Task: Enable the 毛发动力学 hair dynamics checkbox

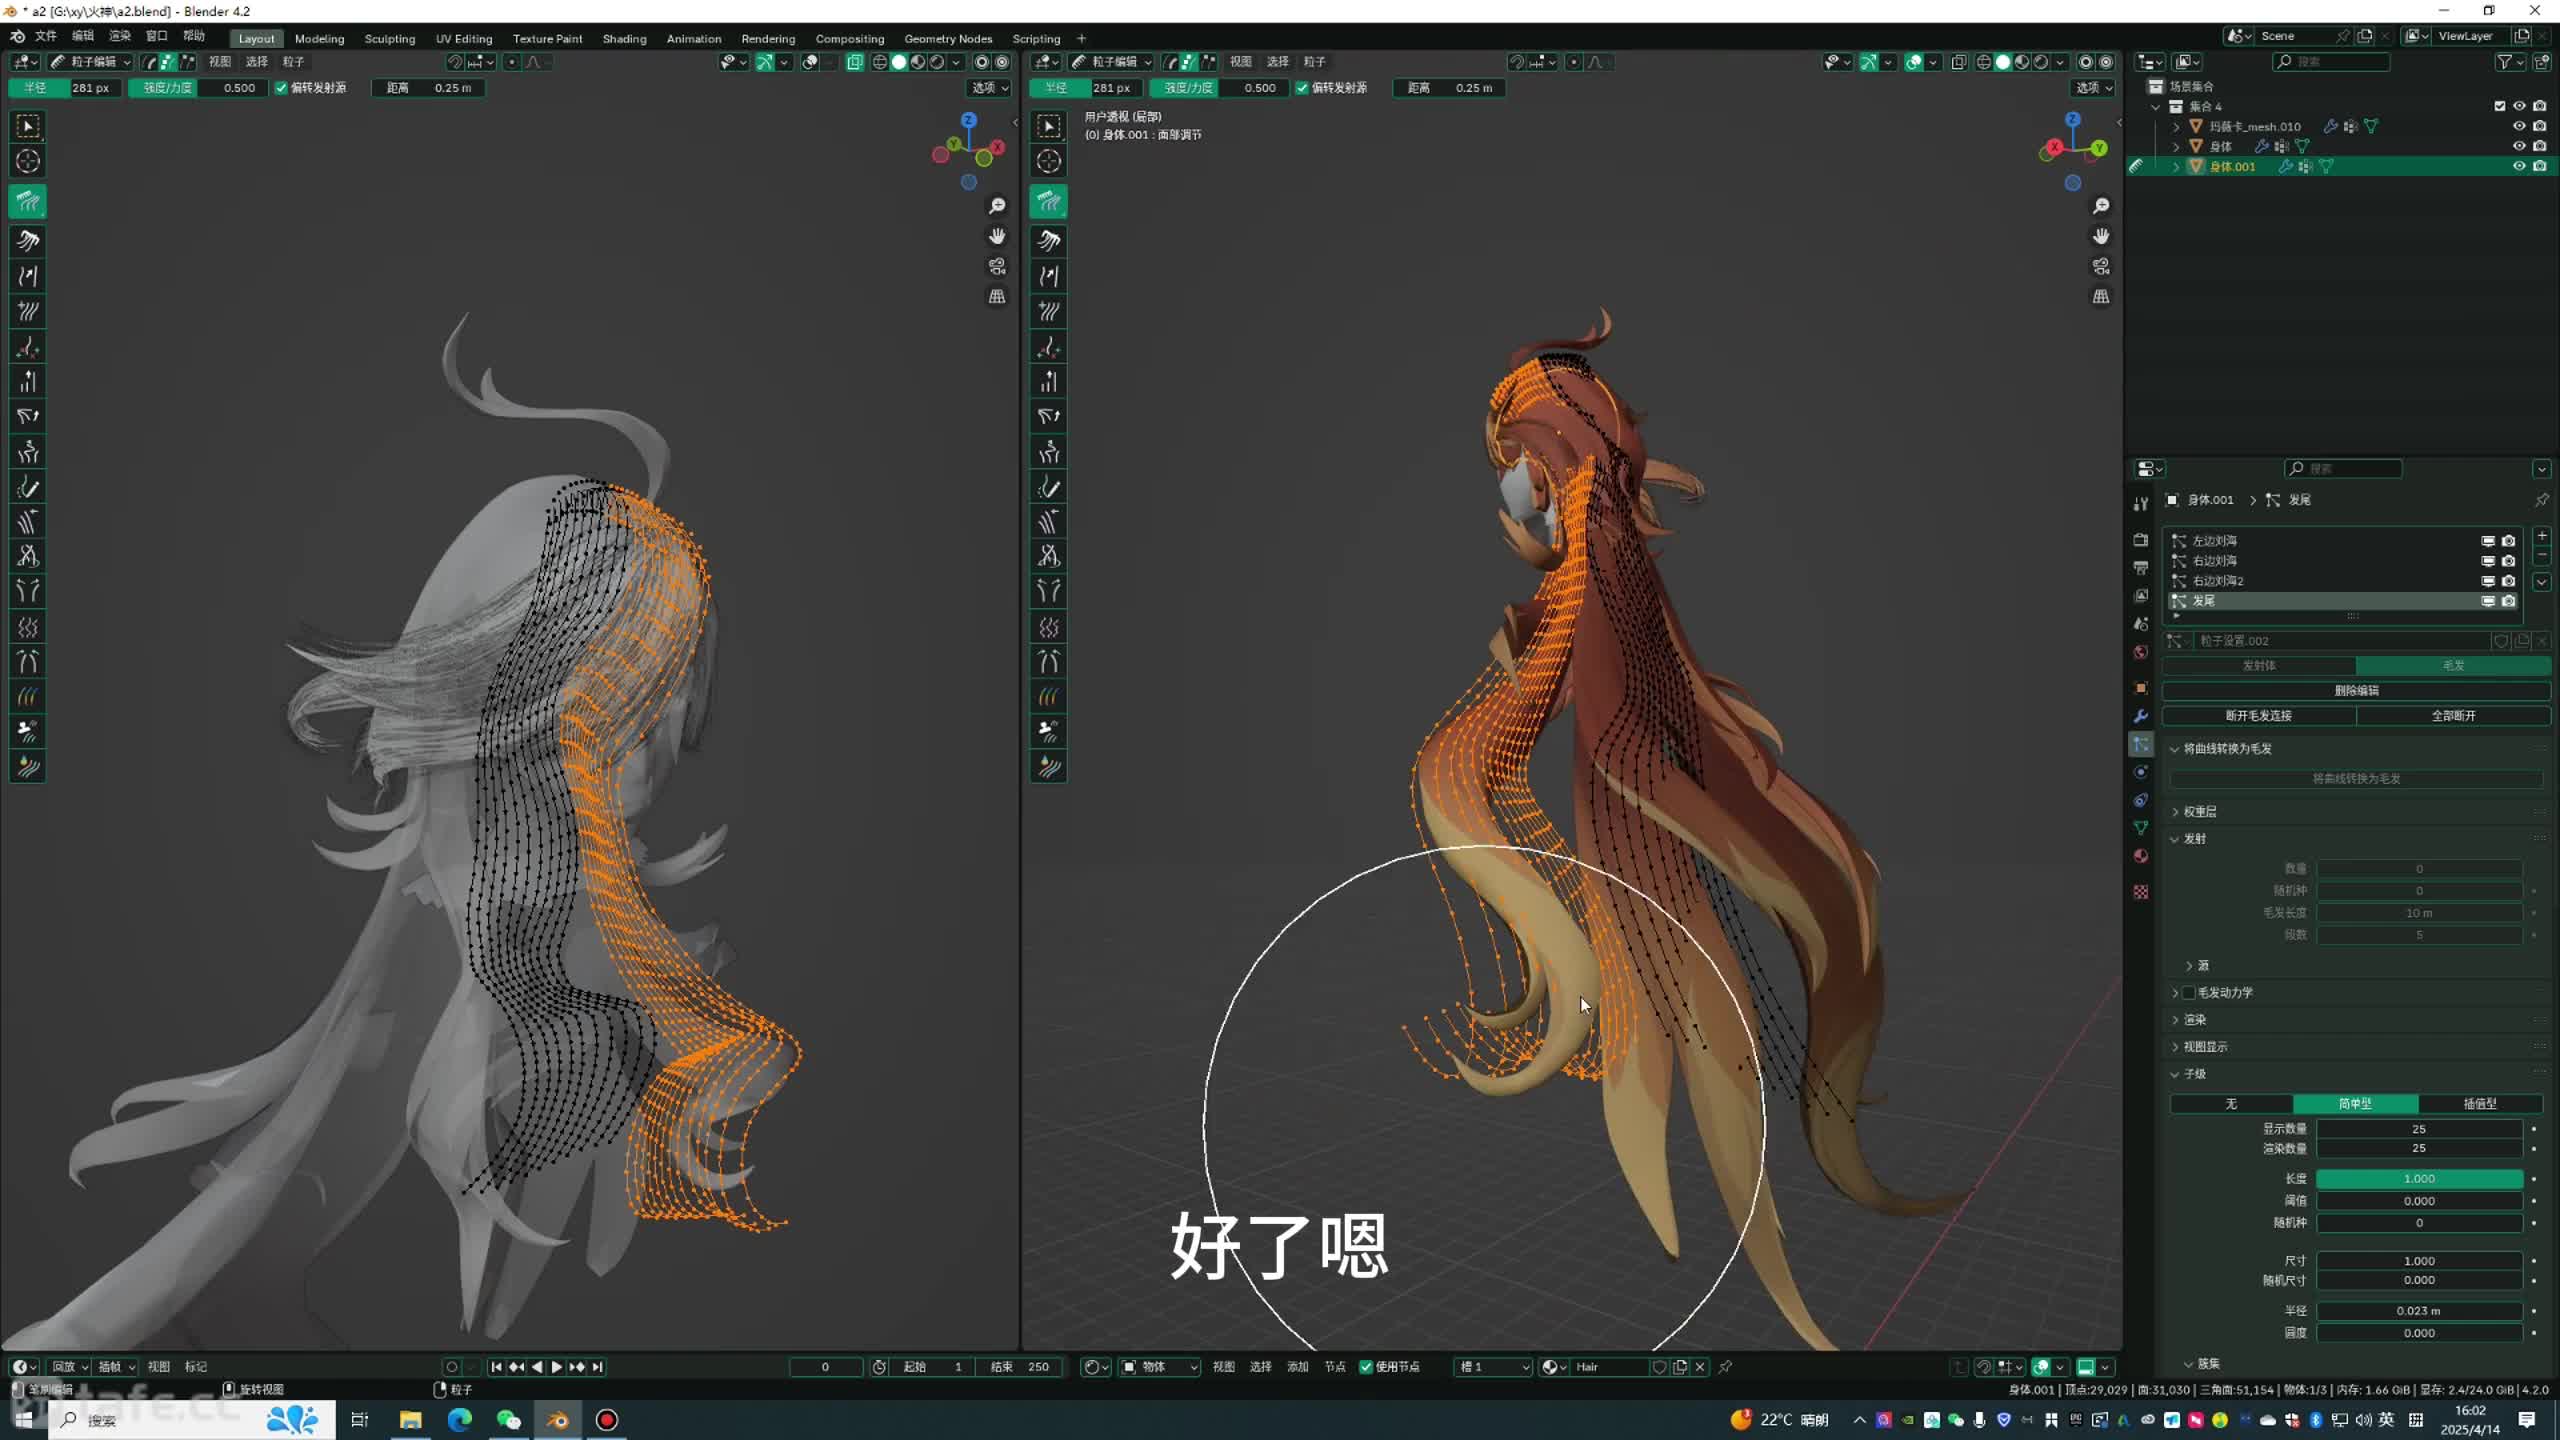Action: tap(2189, 992)
